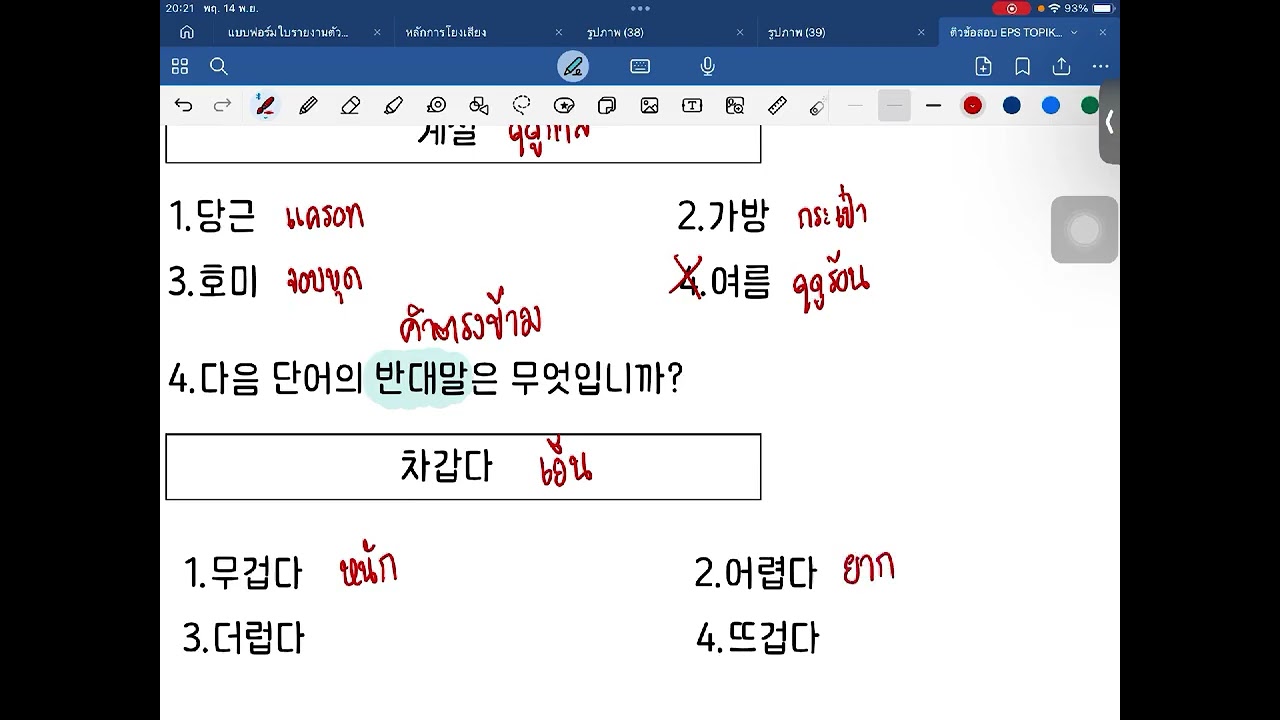
Task: Start audio recording with microphone
Action: pos(707,67)
